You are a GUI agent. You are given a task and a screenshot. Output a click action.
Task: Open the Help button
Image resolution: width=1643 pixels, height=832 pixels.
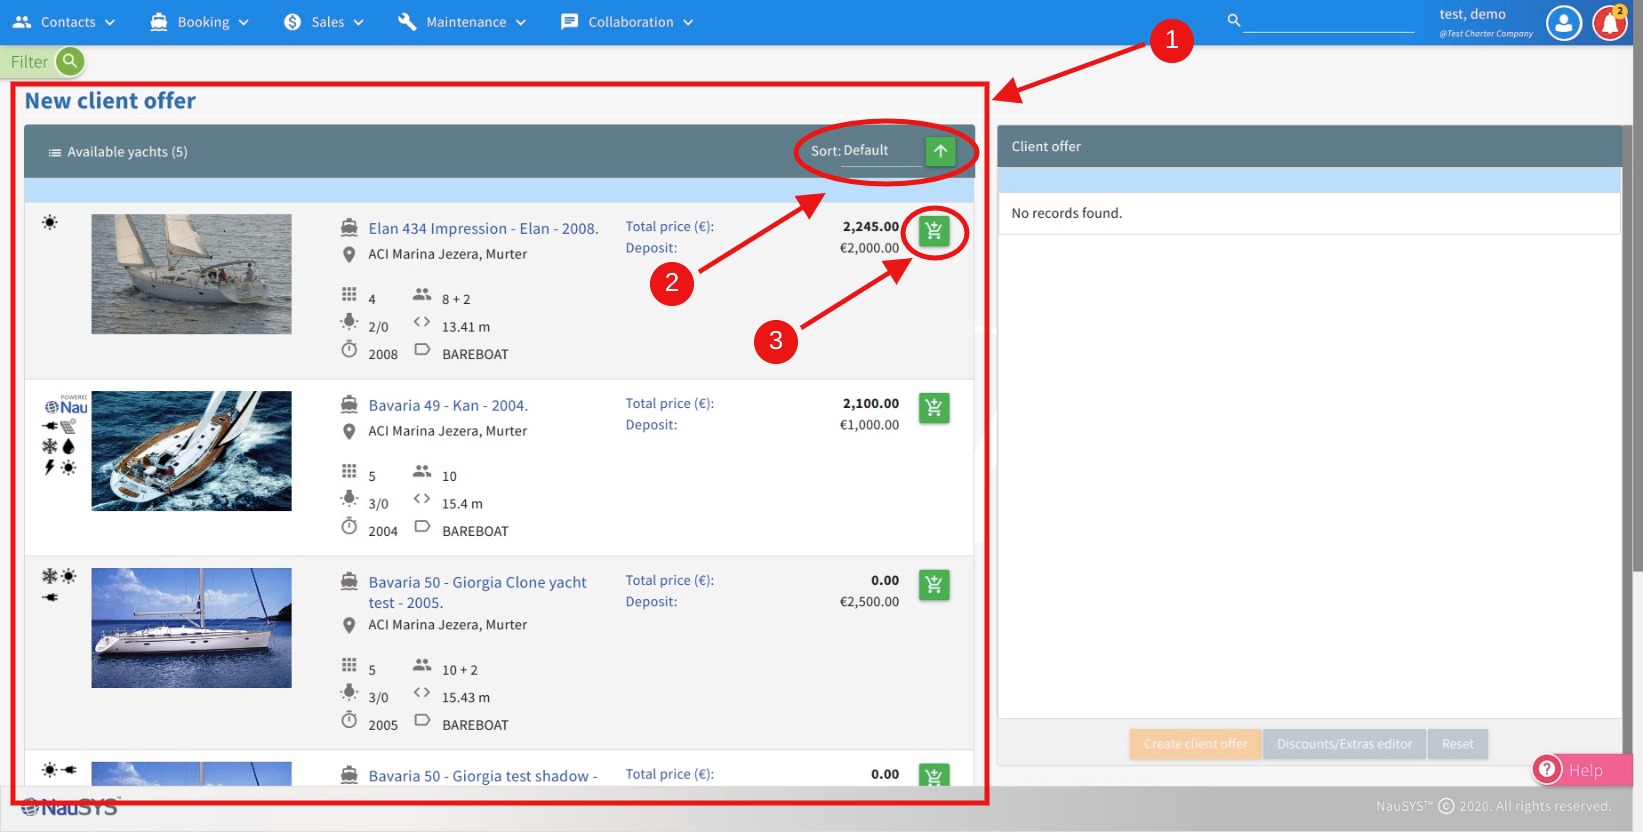click(1581, 770)
